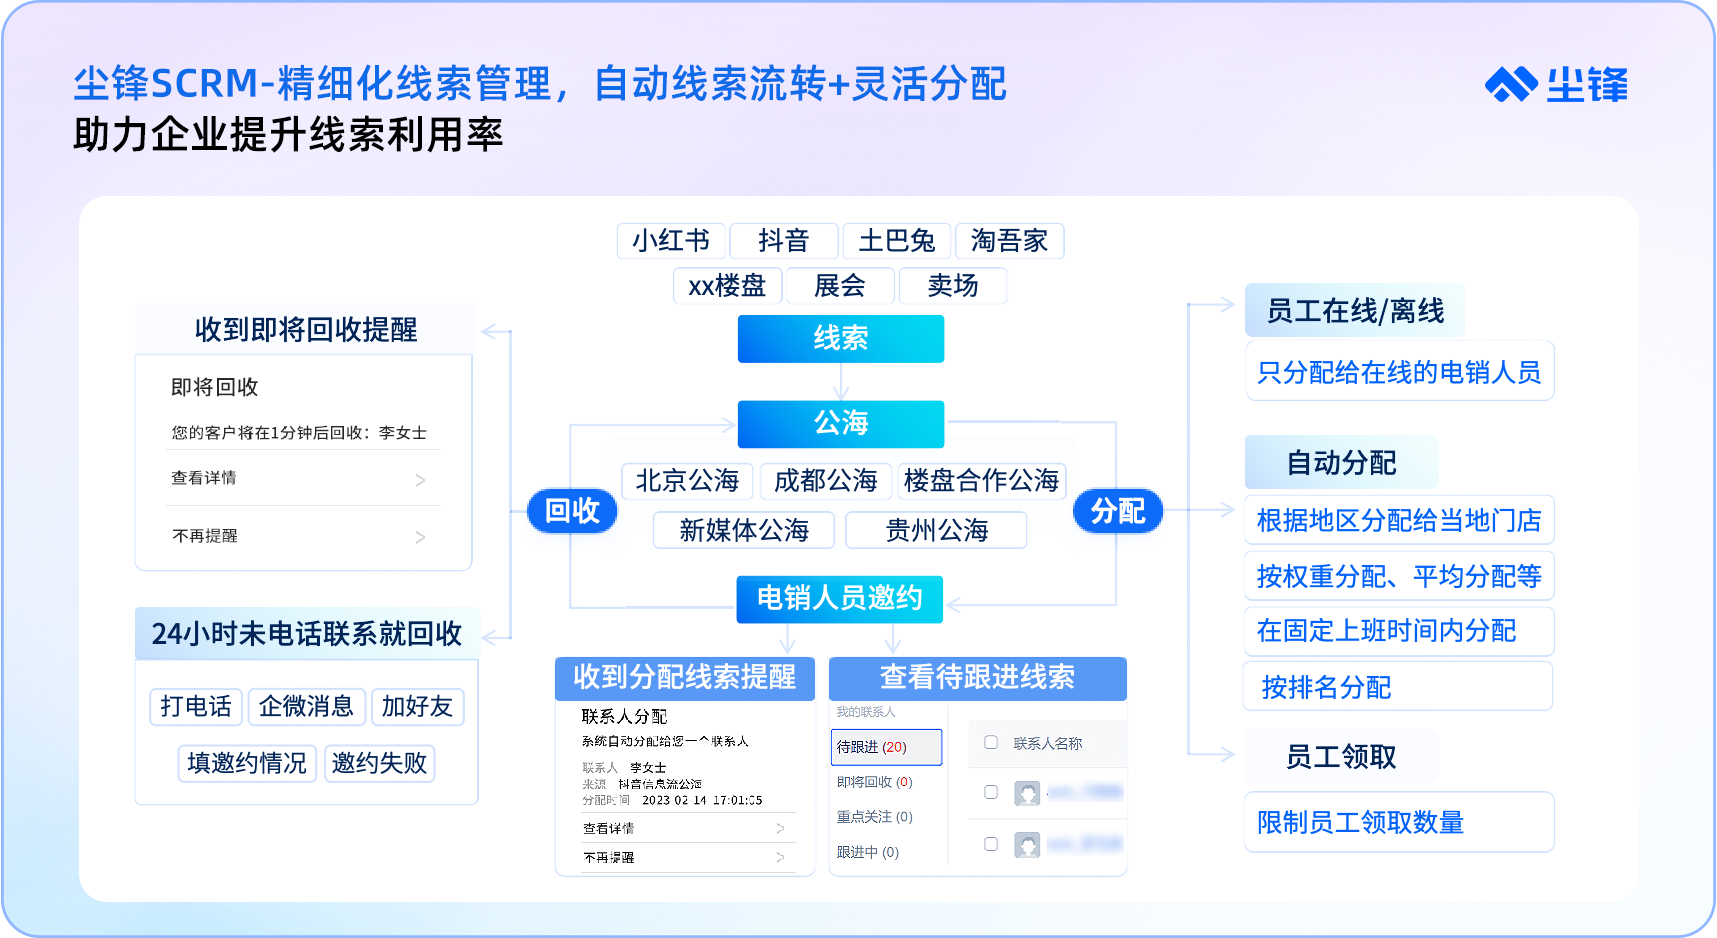Click the first contact row's avatar icon
The width and height of the screenshot is (1717, 938).
pos(1027,793)
